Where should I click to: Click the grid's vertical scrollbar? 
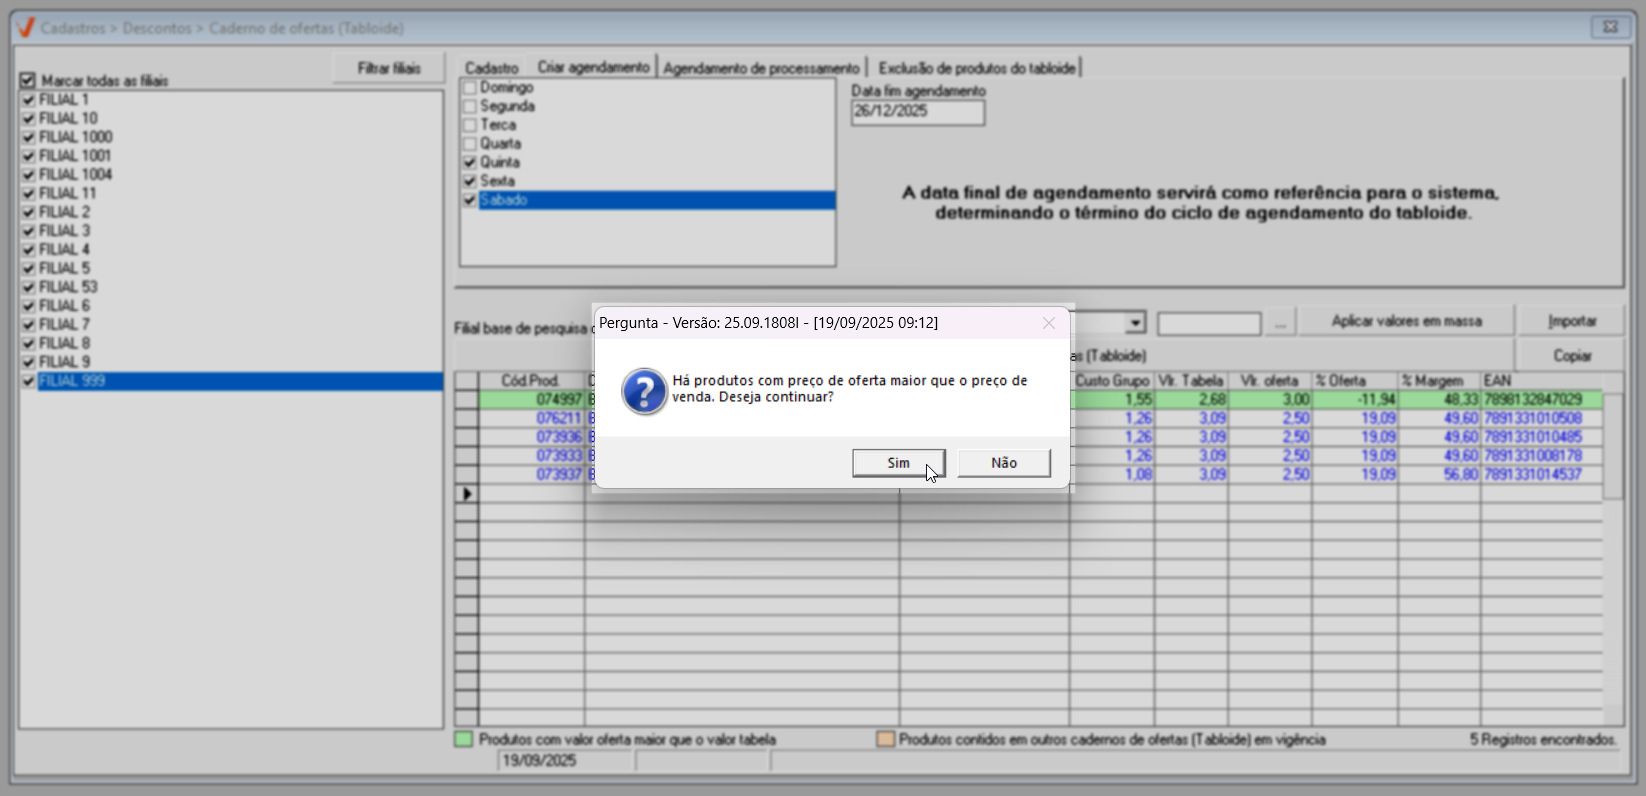click(x=1613, y=548)
